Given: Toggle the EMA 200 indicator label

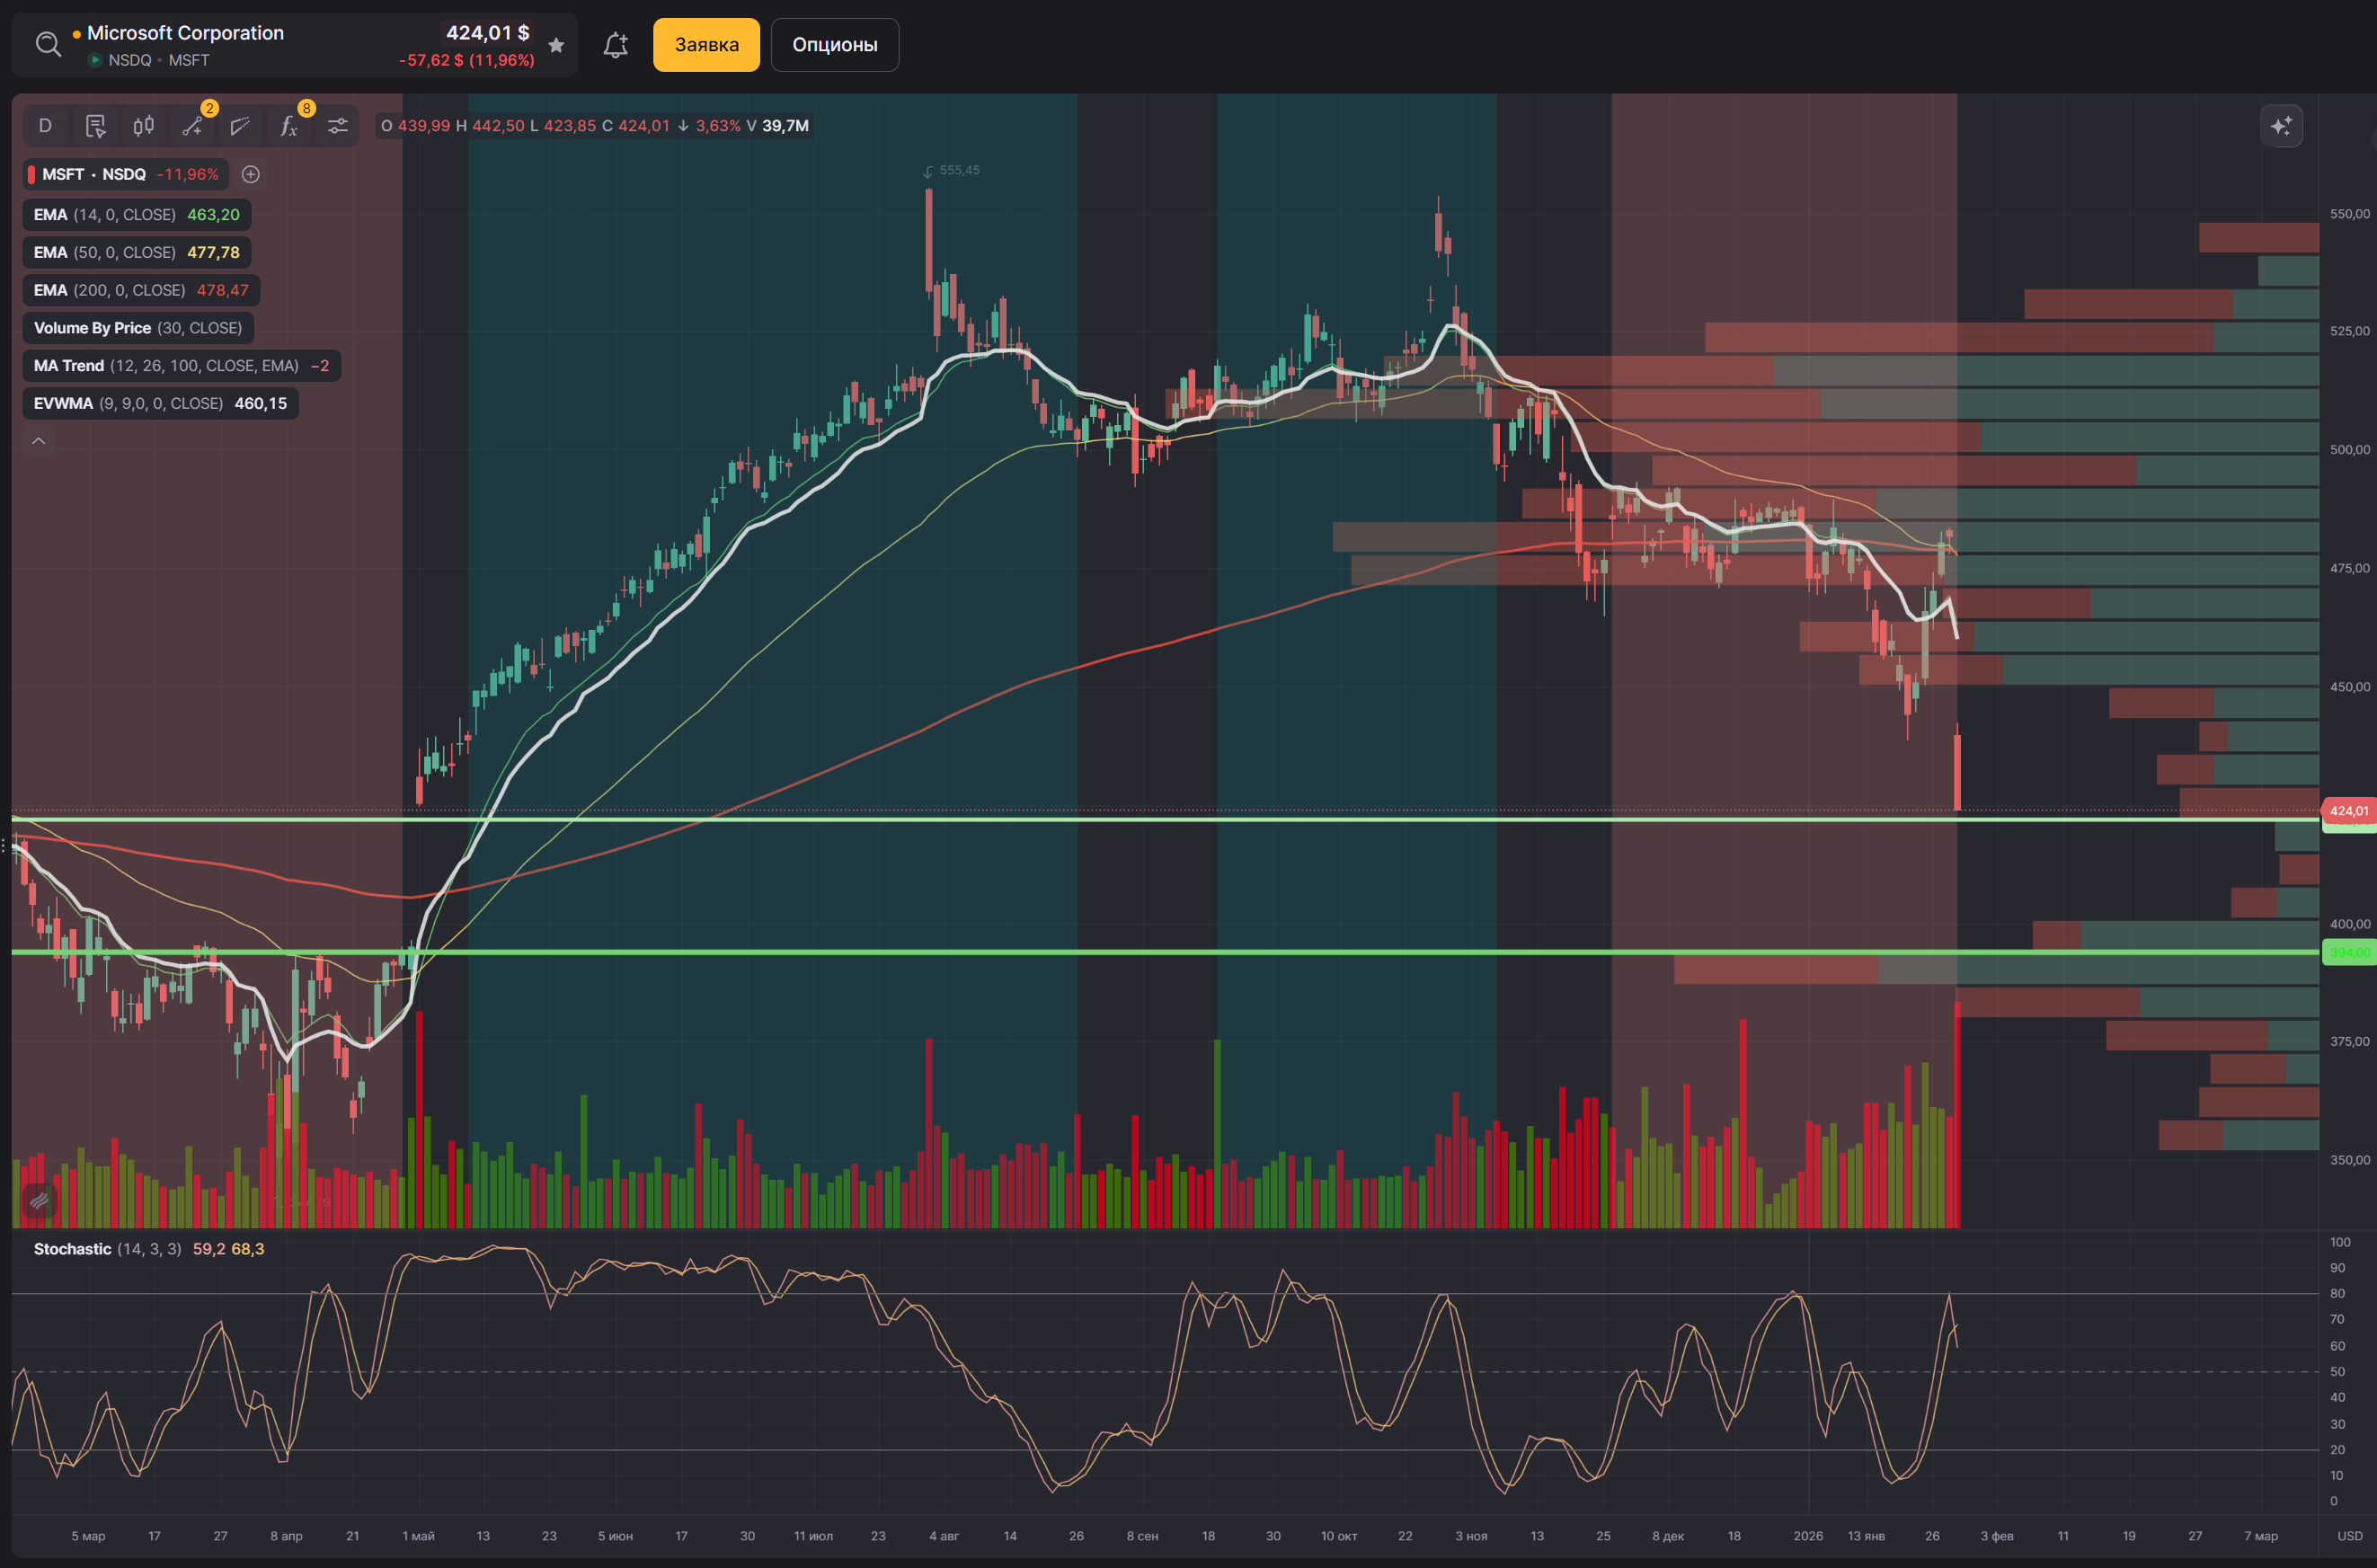Looking at the screenshot, I should pos(141,290).
